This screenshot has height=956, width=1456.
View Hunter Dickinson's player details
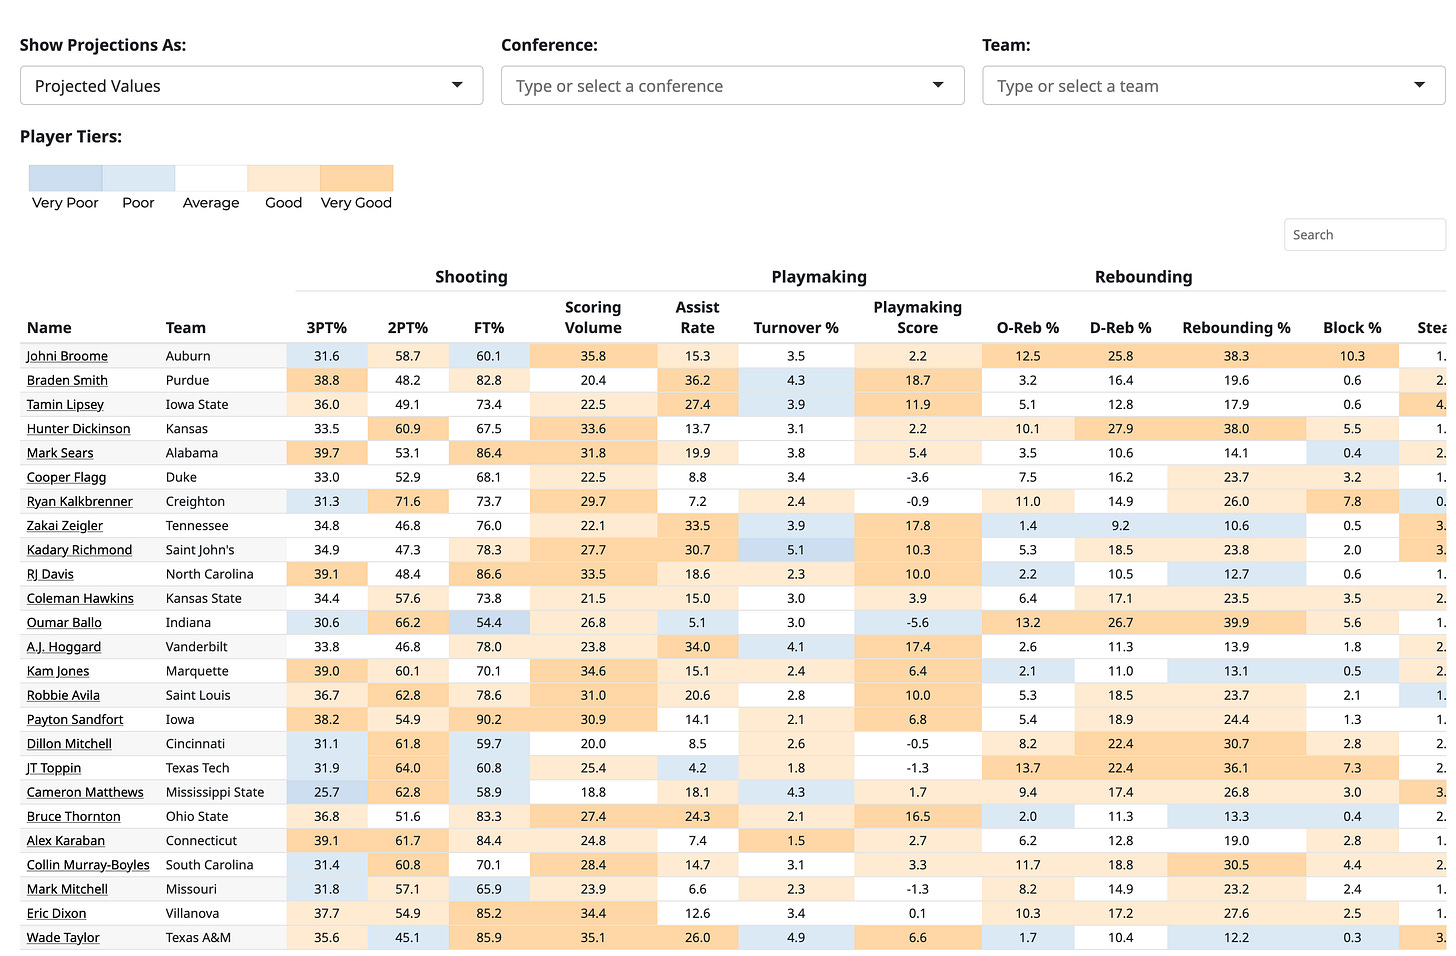(78, 428)
